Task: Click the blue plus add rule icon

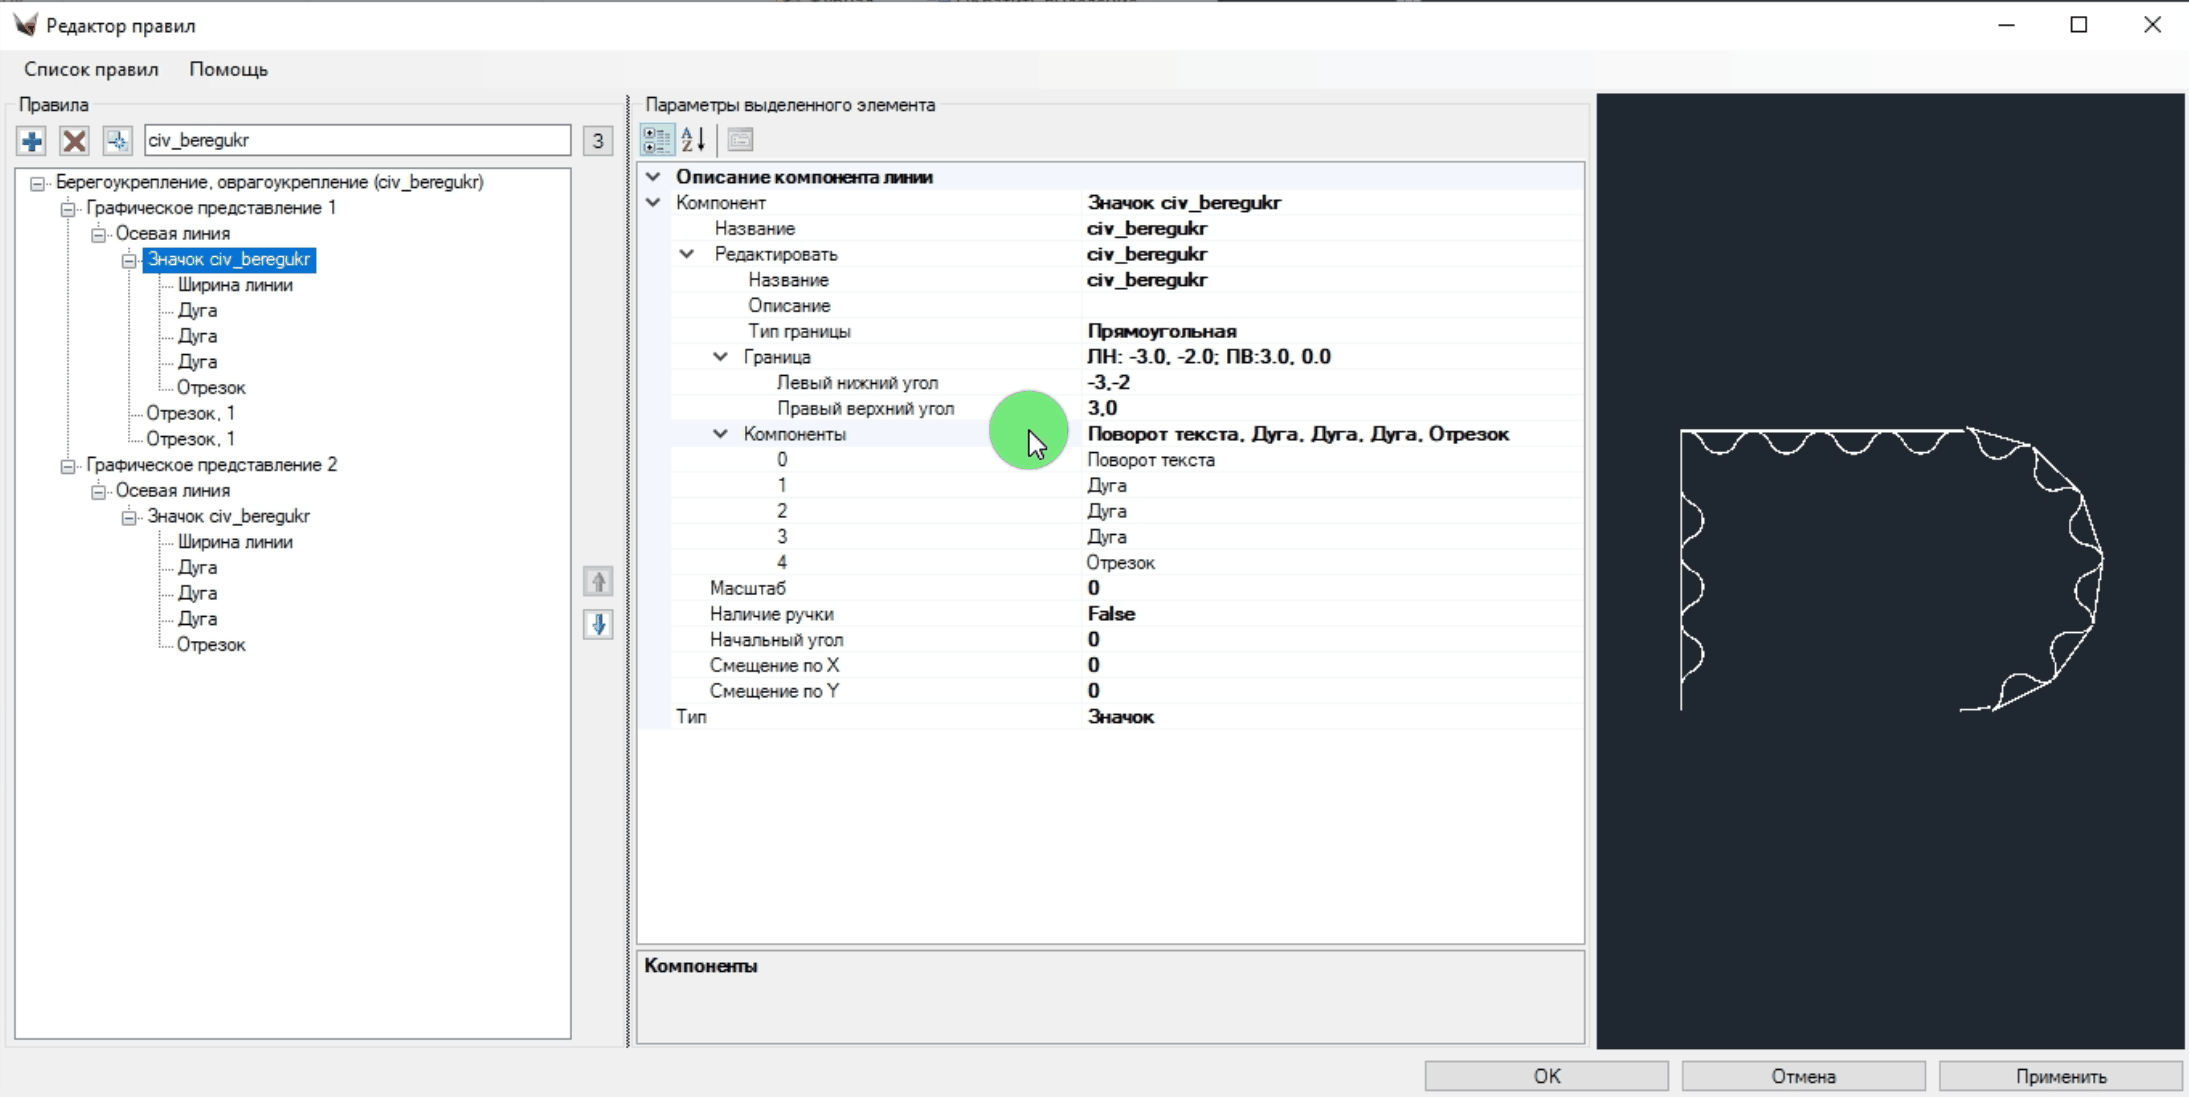Action: 31,141
